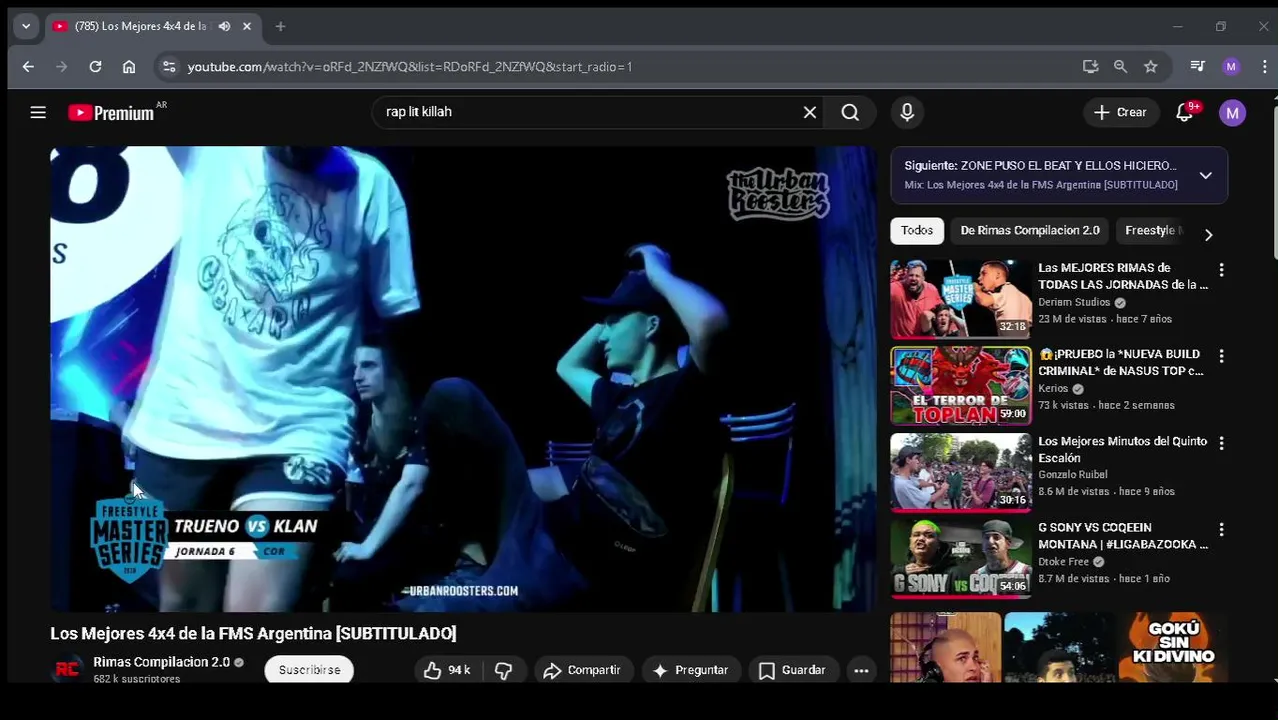The width and height of the screenshot is (1278, 720).
Task: Open G SONY VS COQEEIN MONTANA title
Action: click(1122, 536)
